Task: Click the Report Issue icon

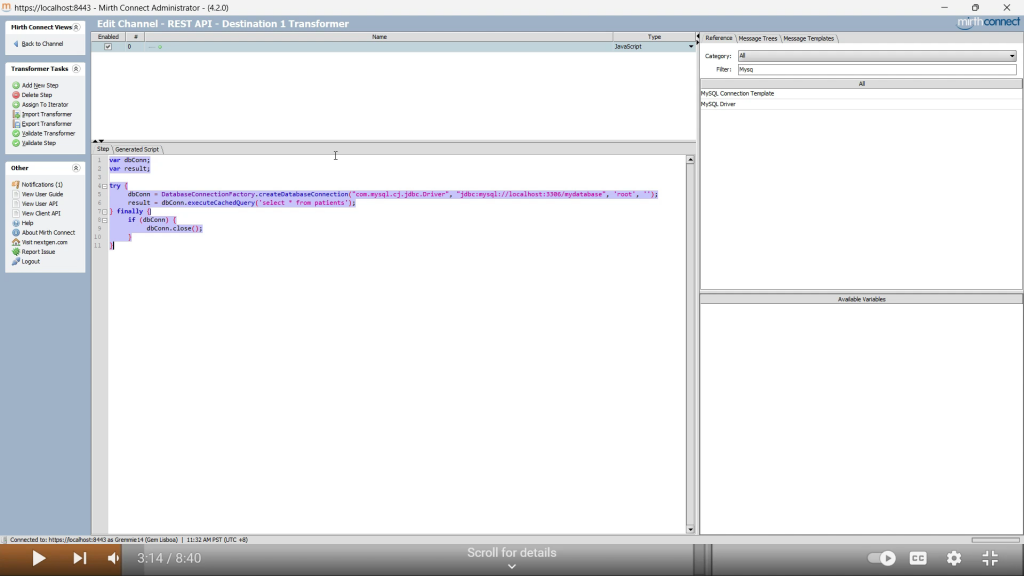Action: pos(16,251)
